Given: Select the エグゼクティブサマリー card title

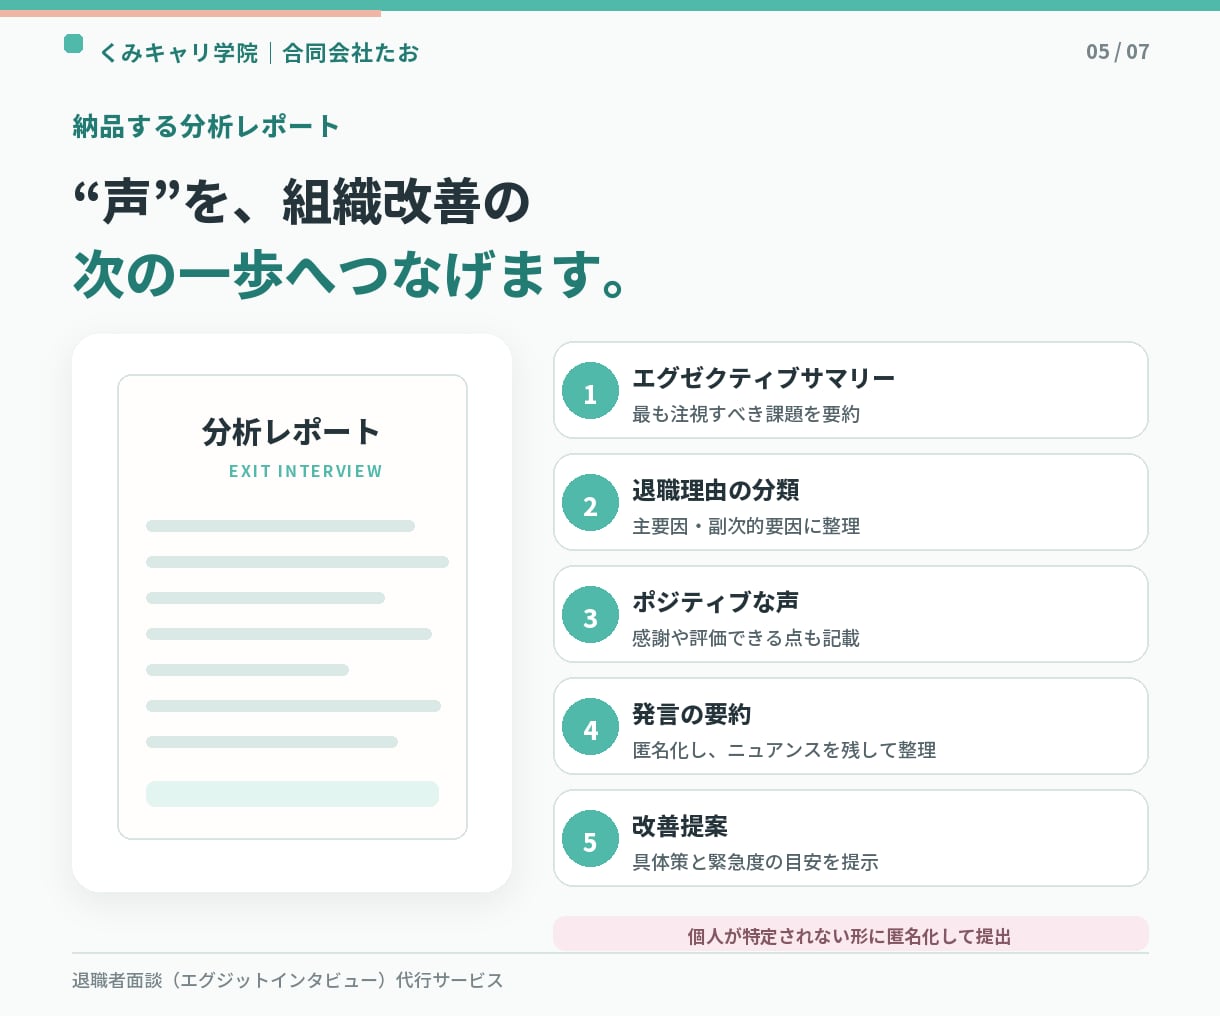Looking at the screenshot, I should click(x=763, y=378).
